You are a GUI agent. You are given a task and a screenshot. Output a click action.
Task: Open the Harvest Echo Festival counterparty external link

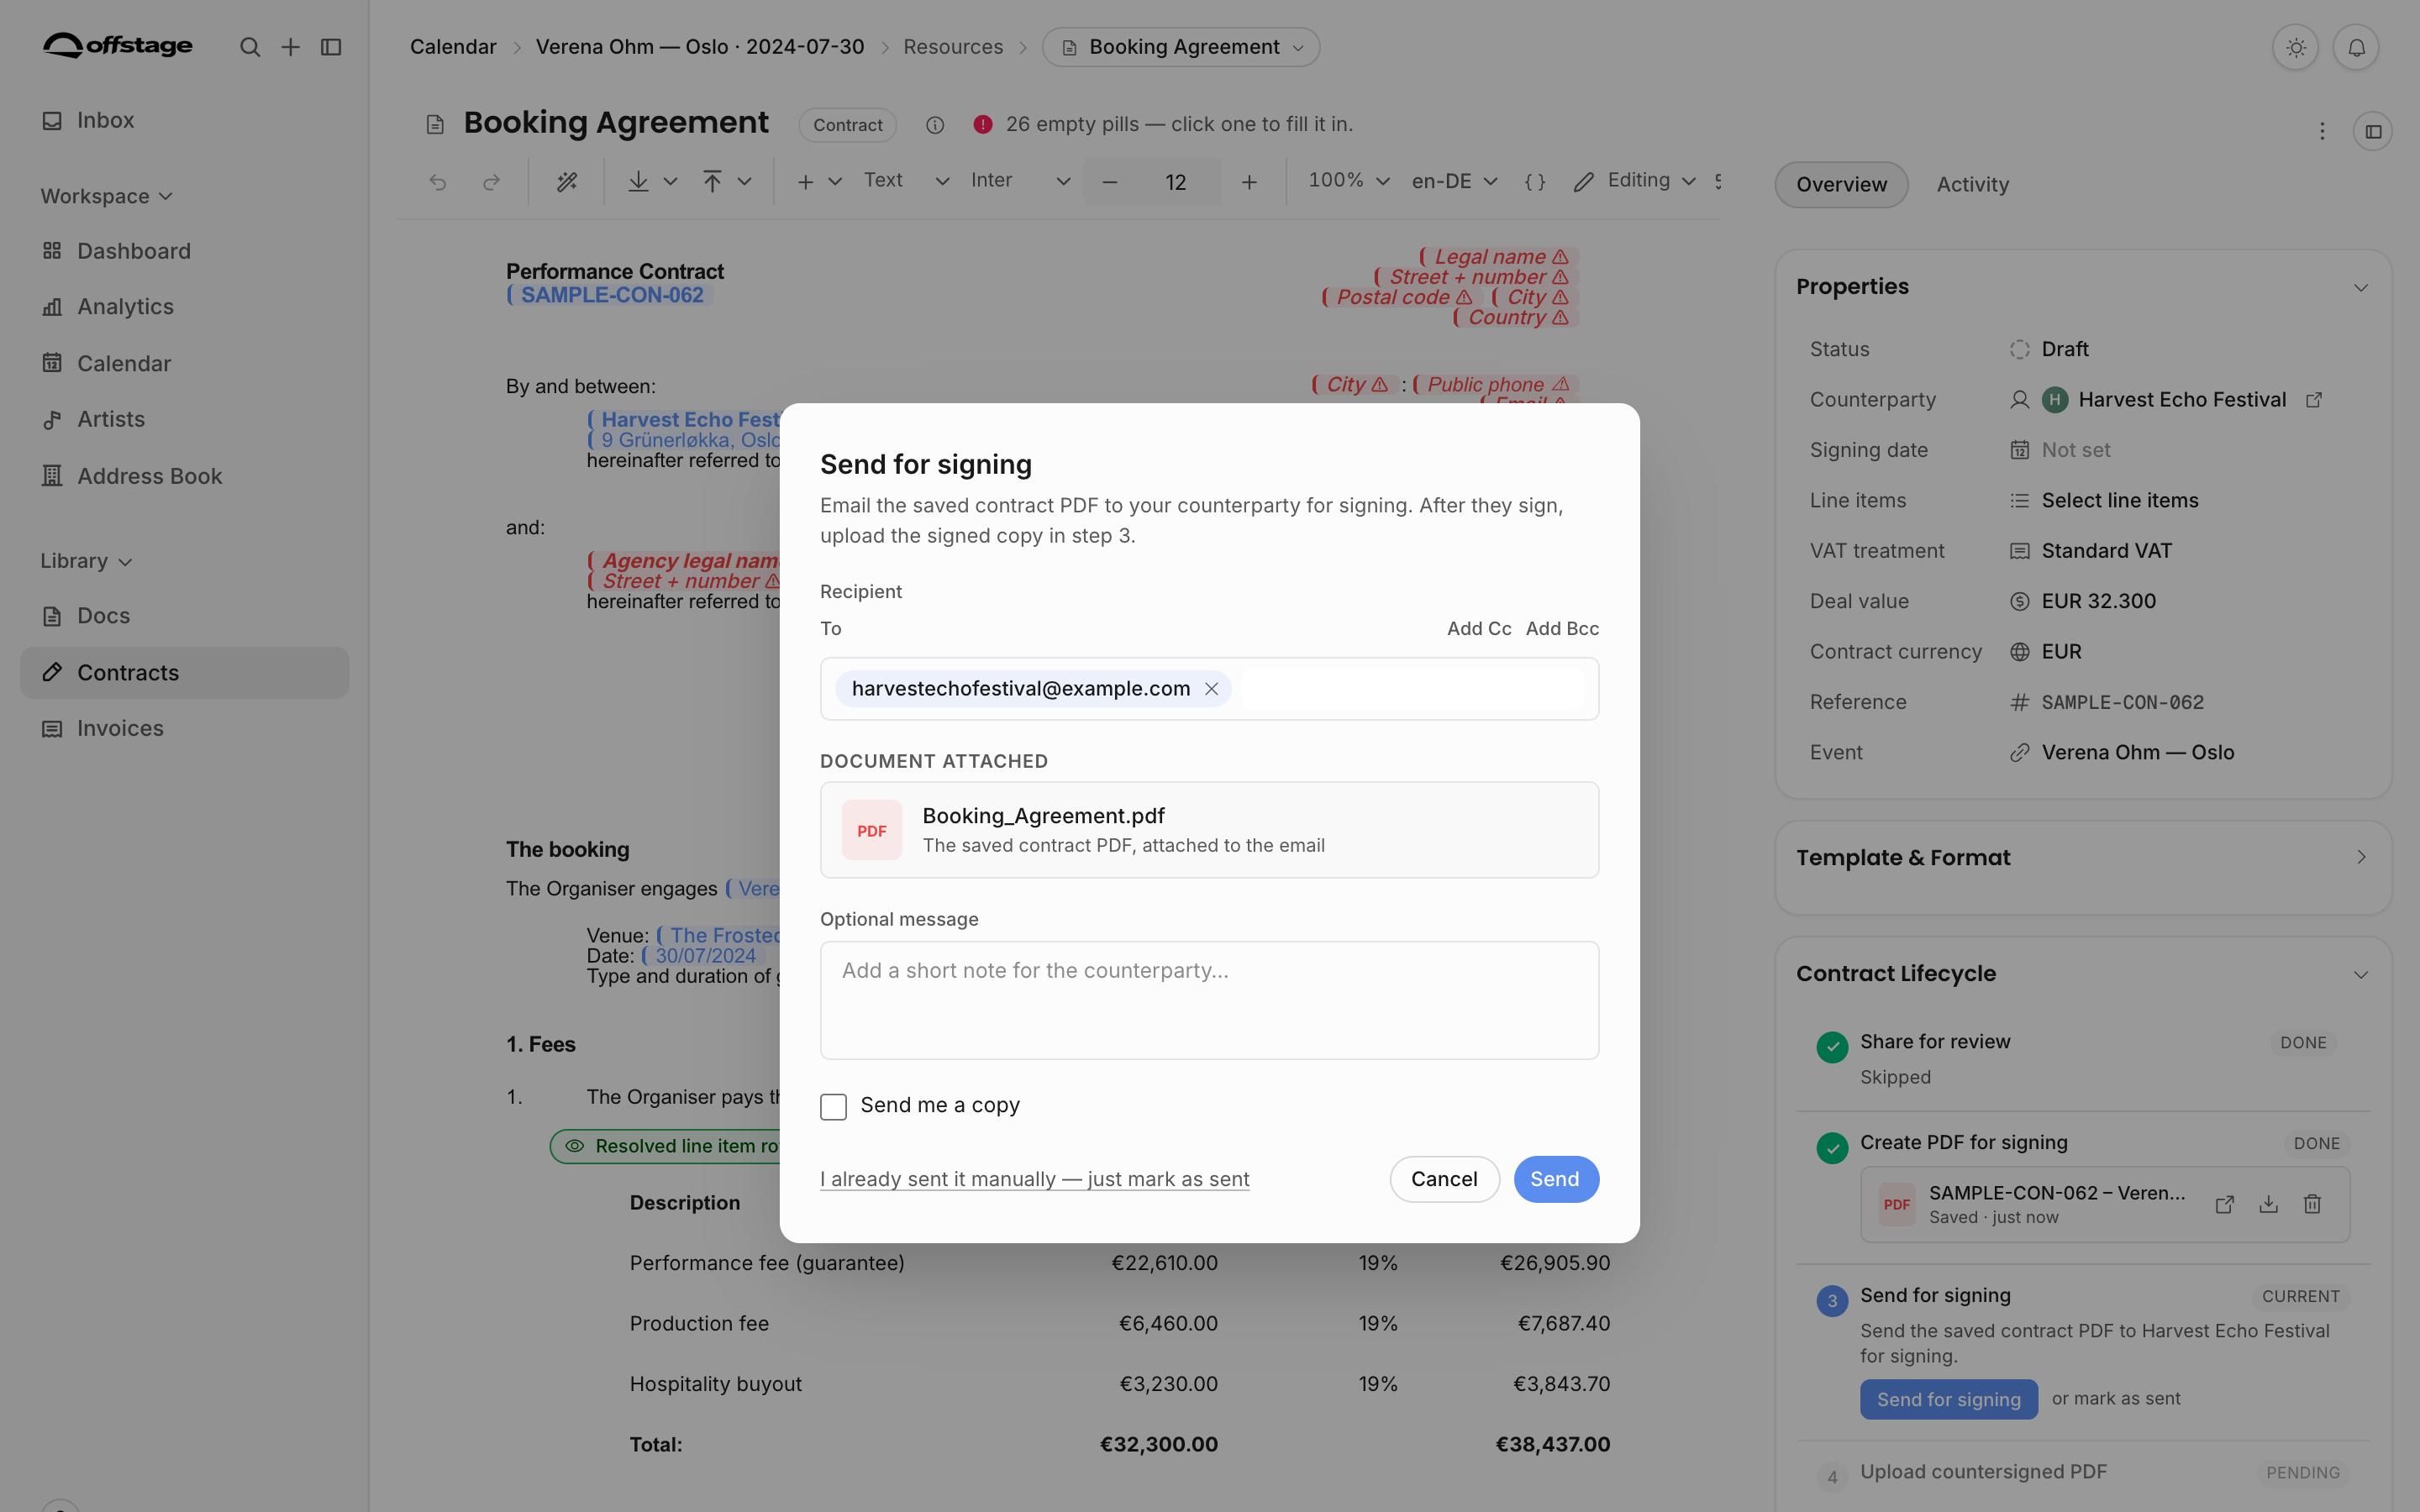point(2314,400)
